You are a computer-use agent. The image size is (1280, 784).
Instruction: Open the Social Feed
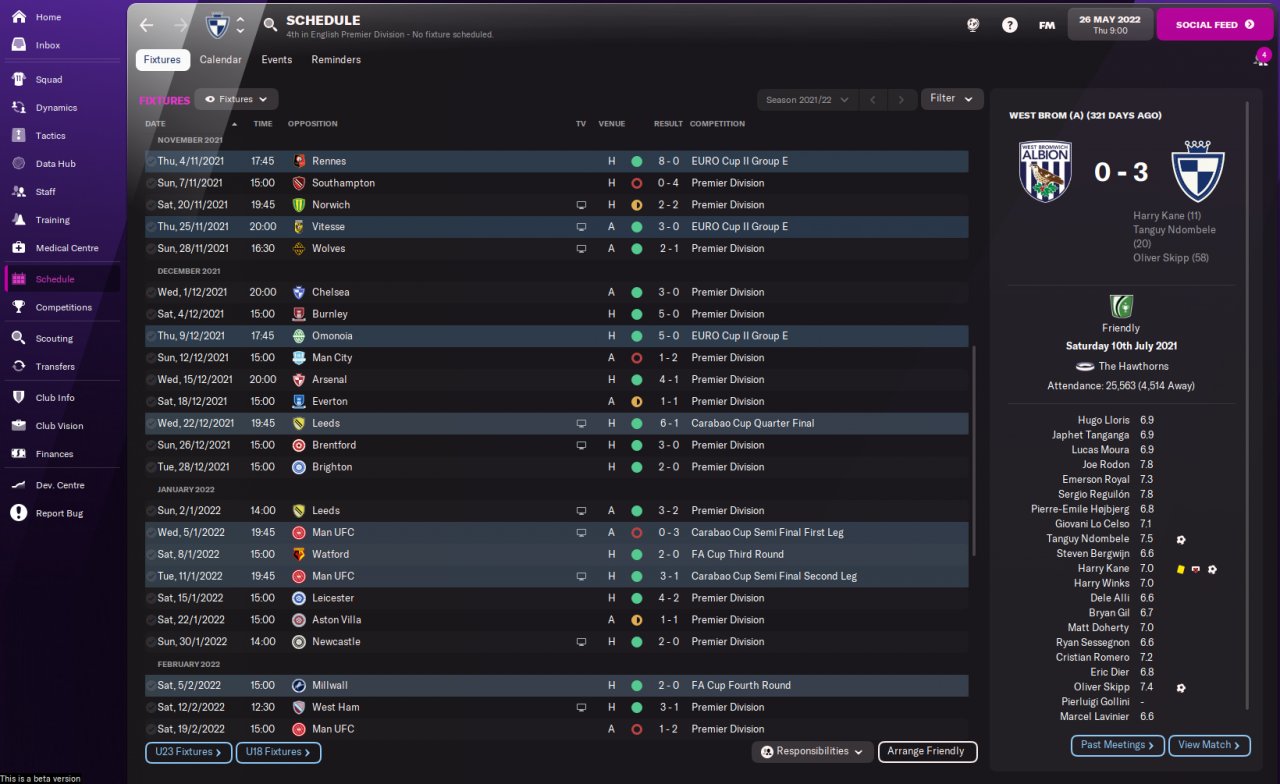coord(1215,25)
